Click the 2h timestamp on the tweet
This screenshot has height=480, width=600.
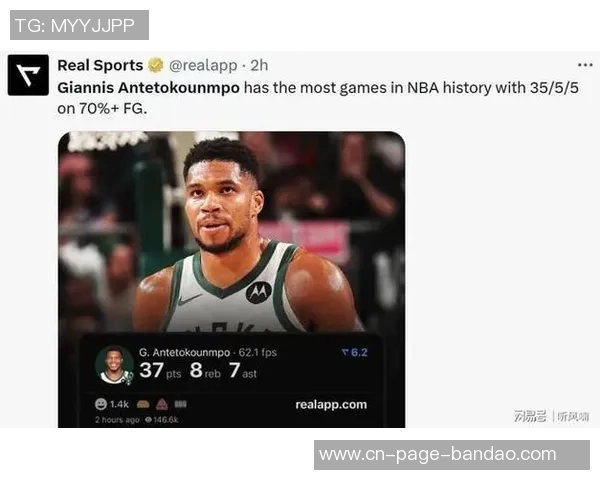pos(259,65)
